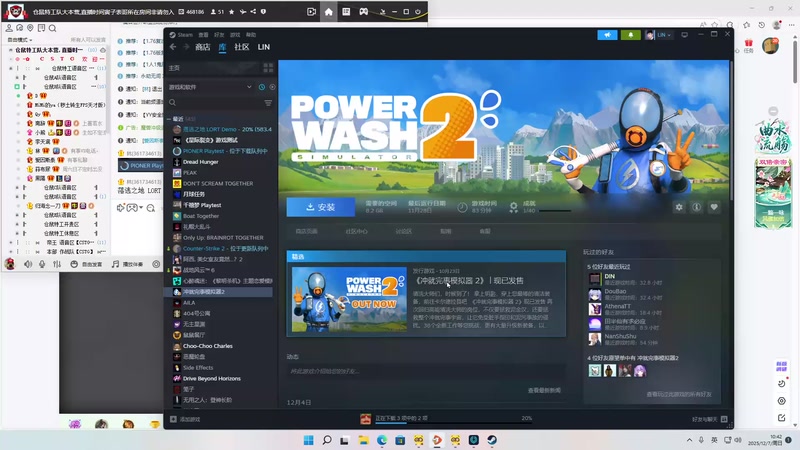
Task: Open Microsoft Edge from the taskbar
Action: coord(382,440)
